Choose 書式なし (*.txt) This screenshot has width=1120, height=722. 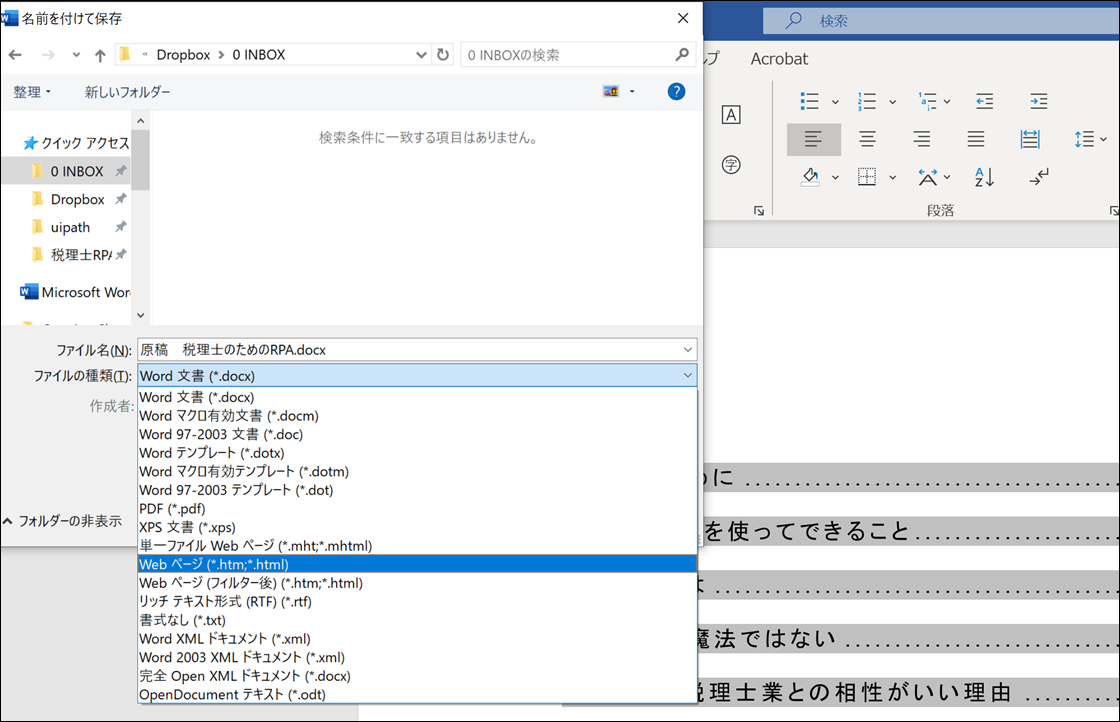(x=417, y=620)
